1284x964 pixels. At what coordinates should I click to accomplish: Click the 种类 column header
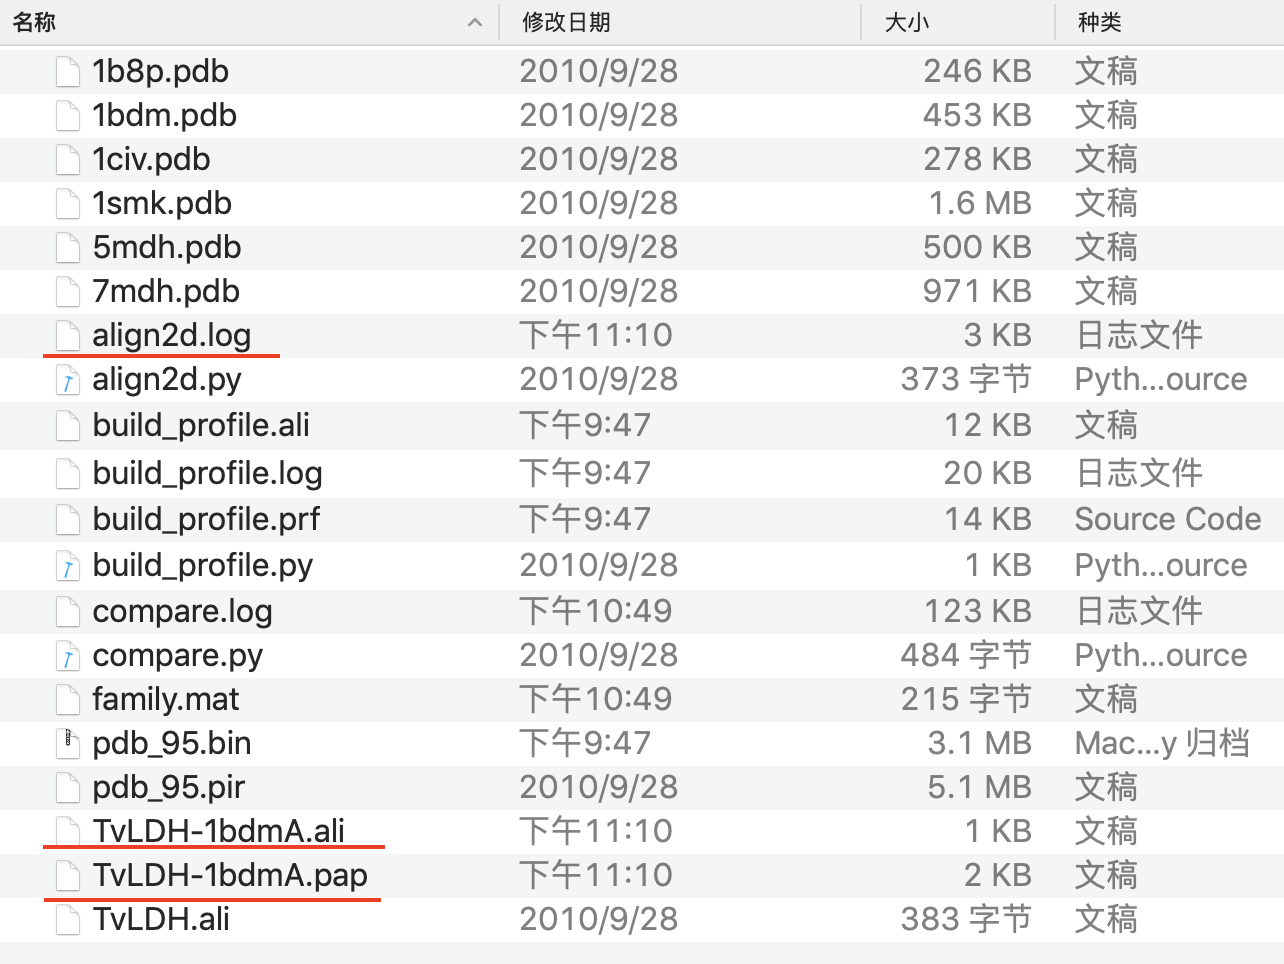click(1100, 22)
